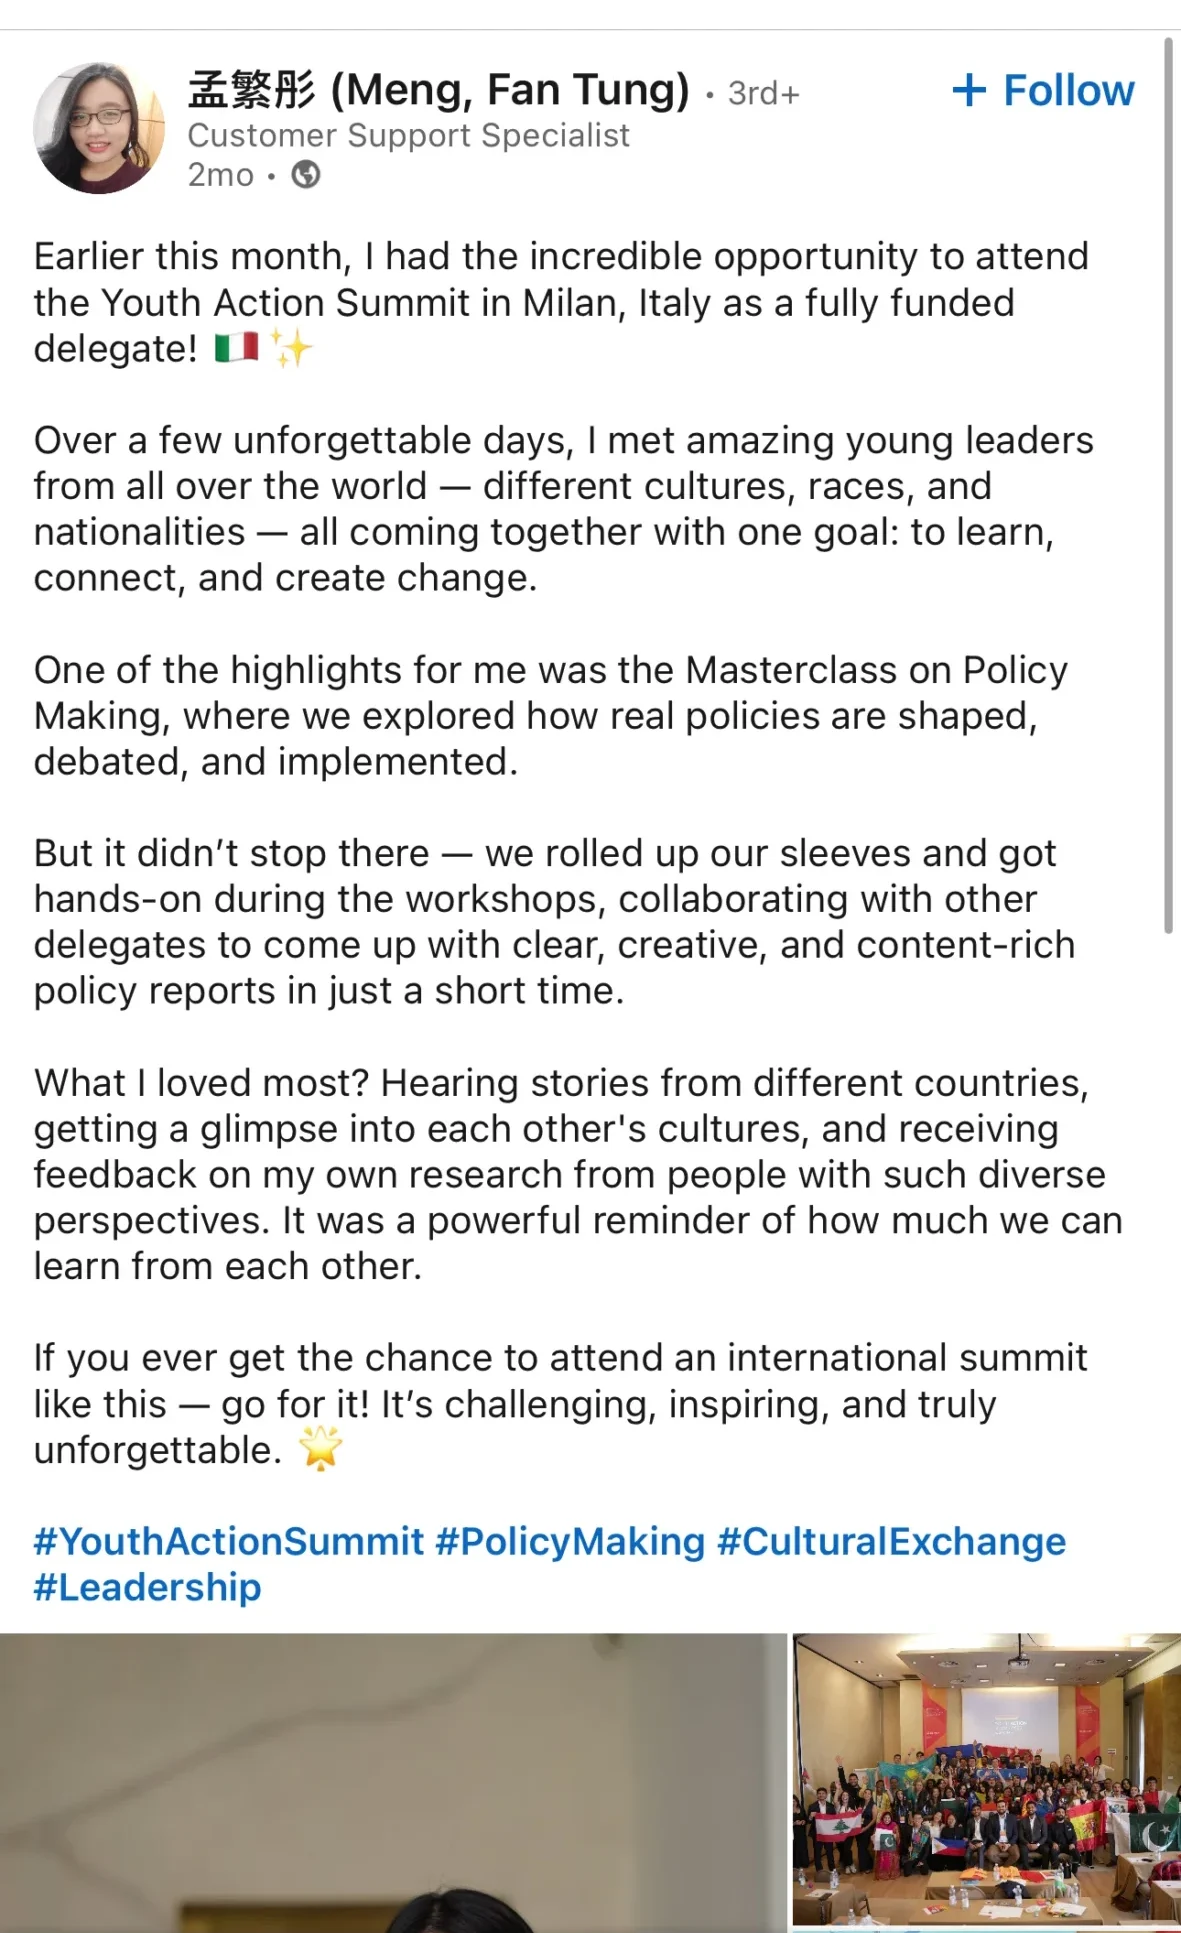
Task: Open the author's profile photo
Action: 98,128
